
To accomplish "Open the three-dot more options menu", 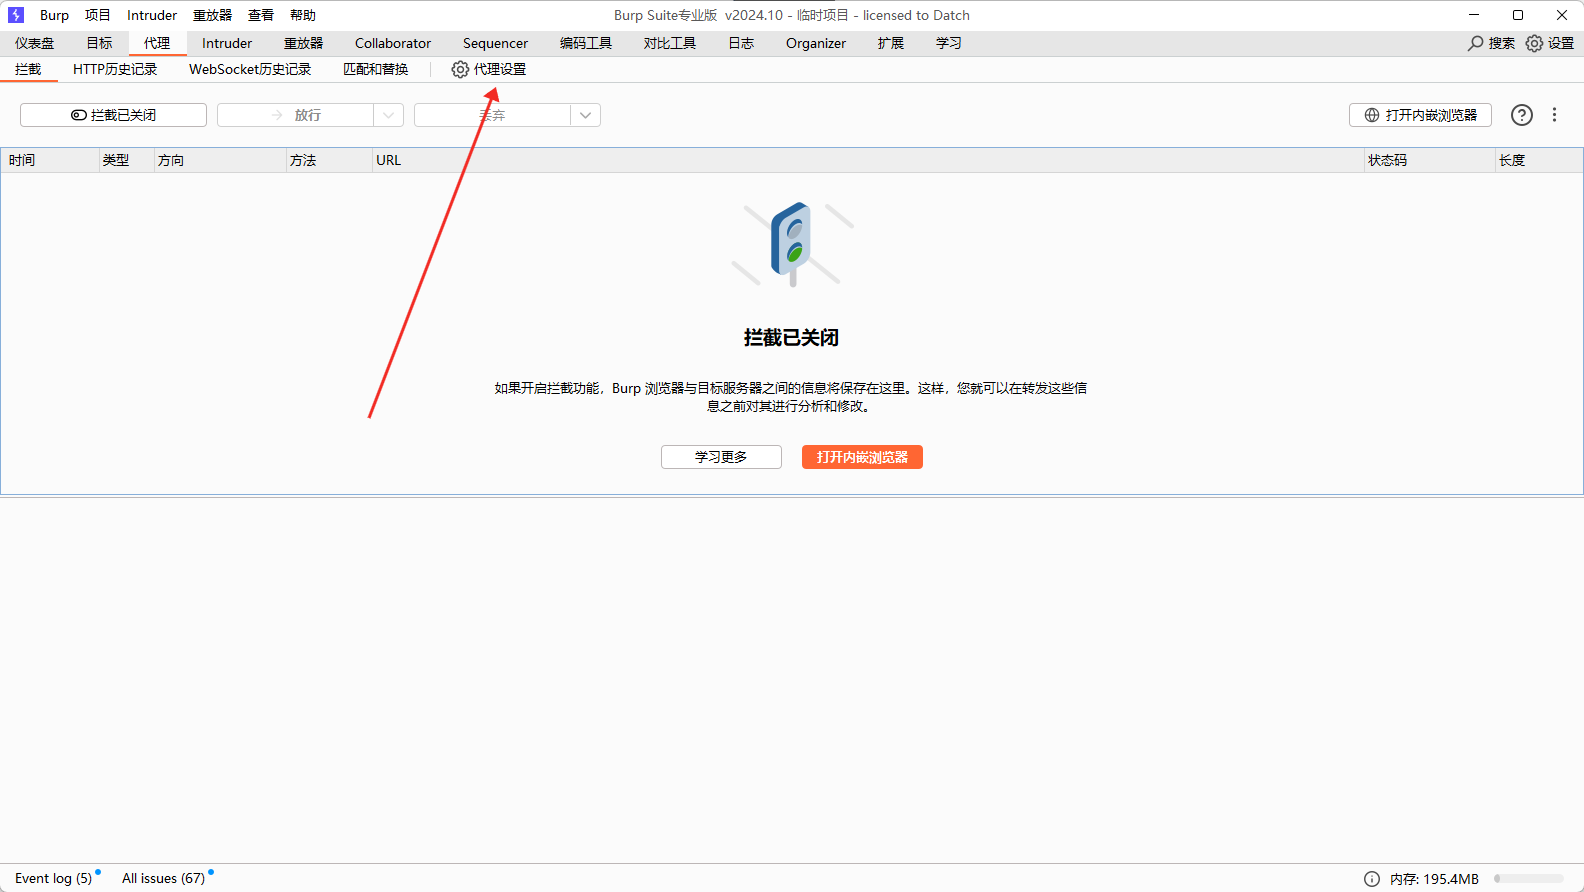I will pos(1554,115).
